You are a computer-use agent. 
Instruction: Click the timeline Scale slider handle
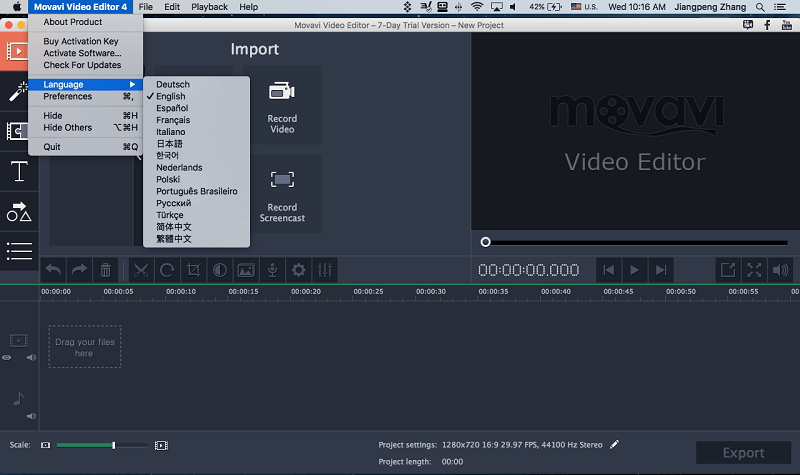114,445
